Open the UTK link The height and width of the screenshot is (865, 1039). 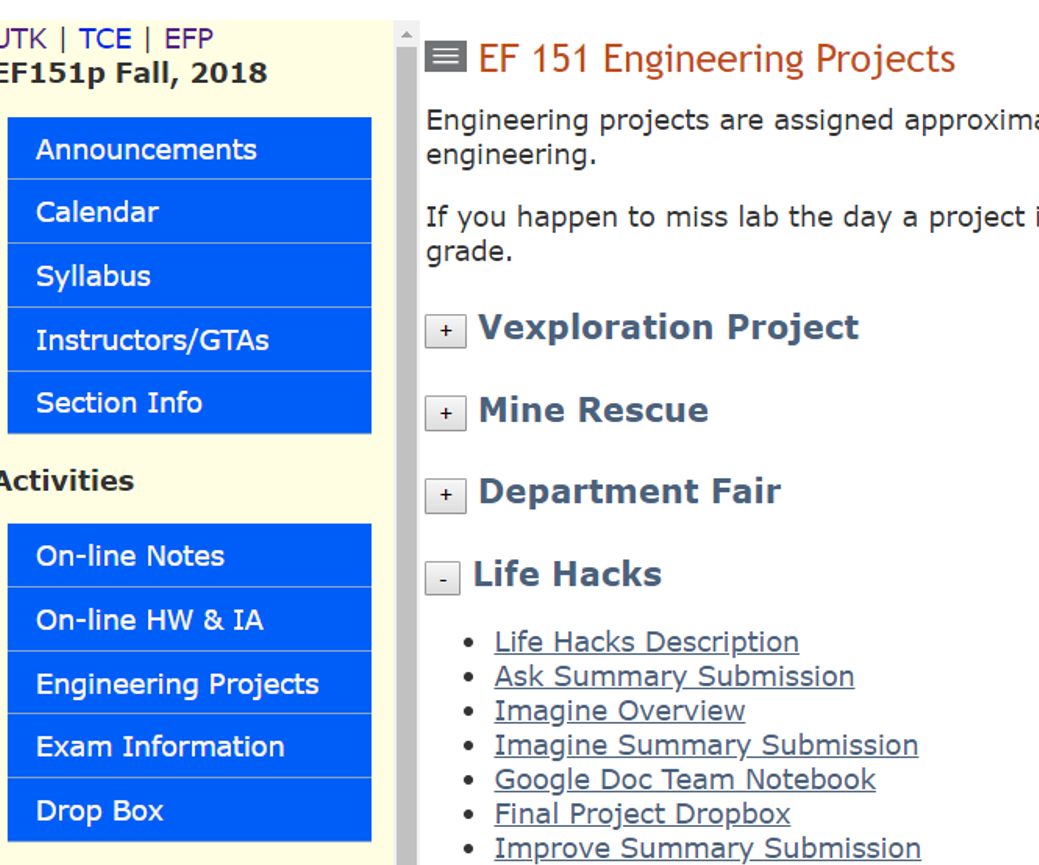tap(23, 38)
